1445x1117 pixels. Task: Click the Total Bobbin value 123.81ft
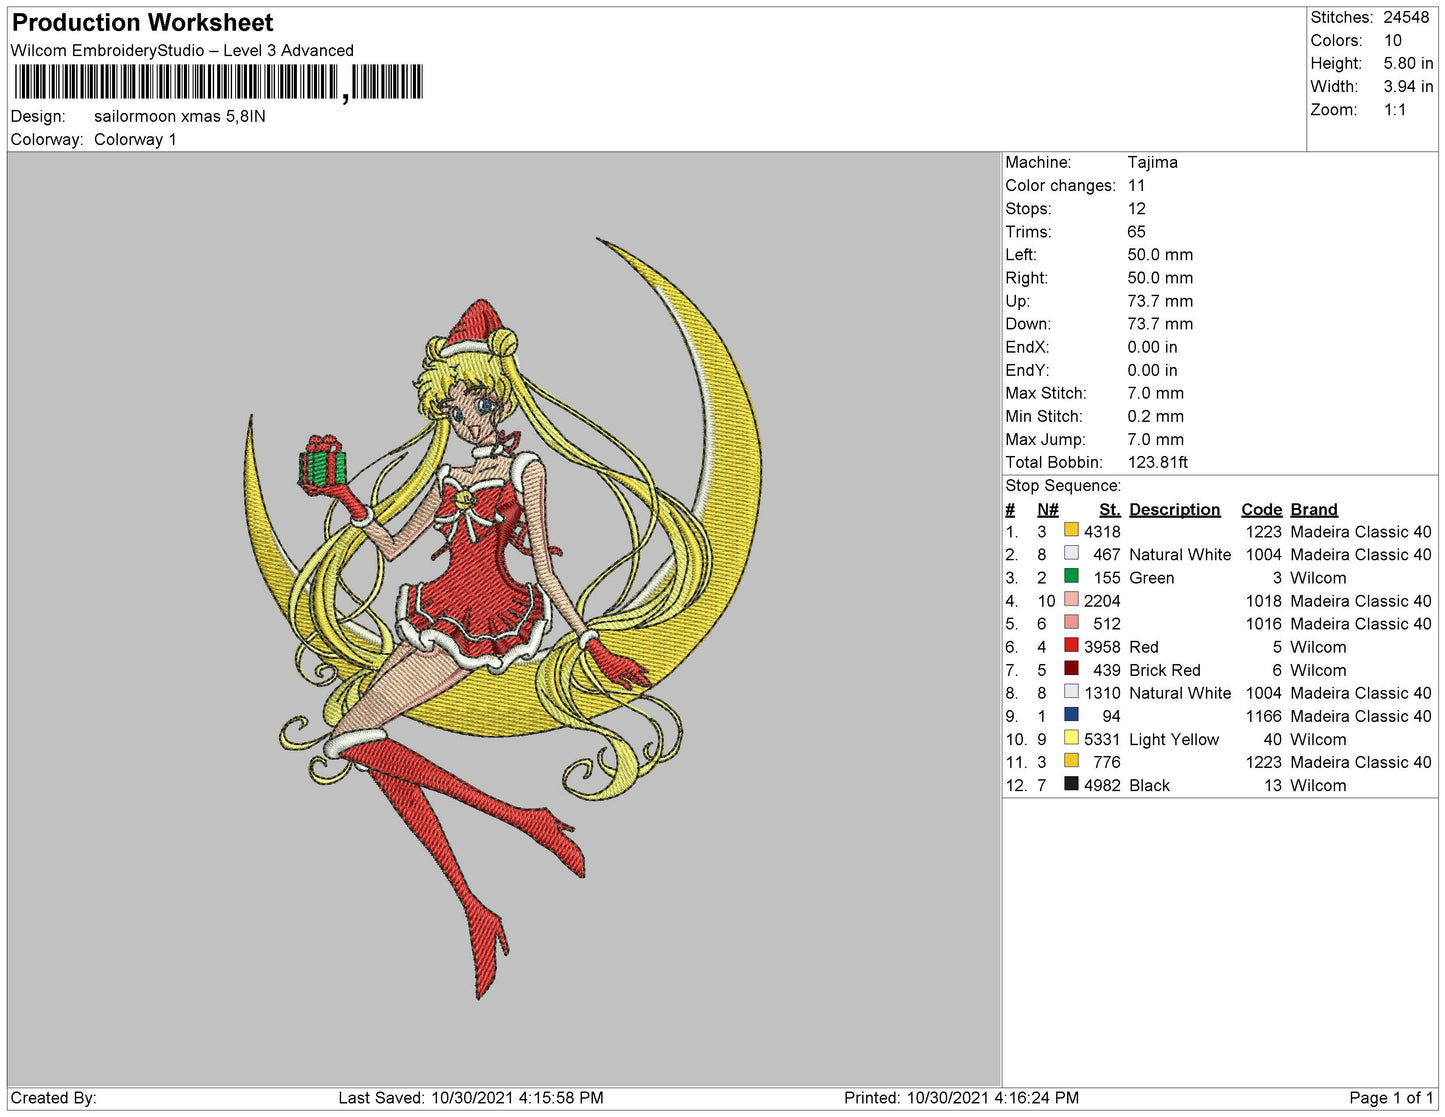click(1158, 462)
